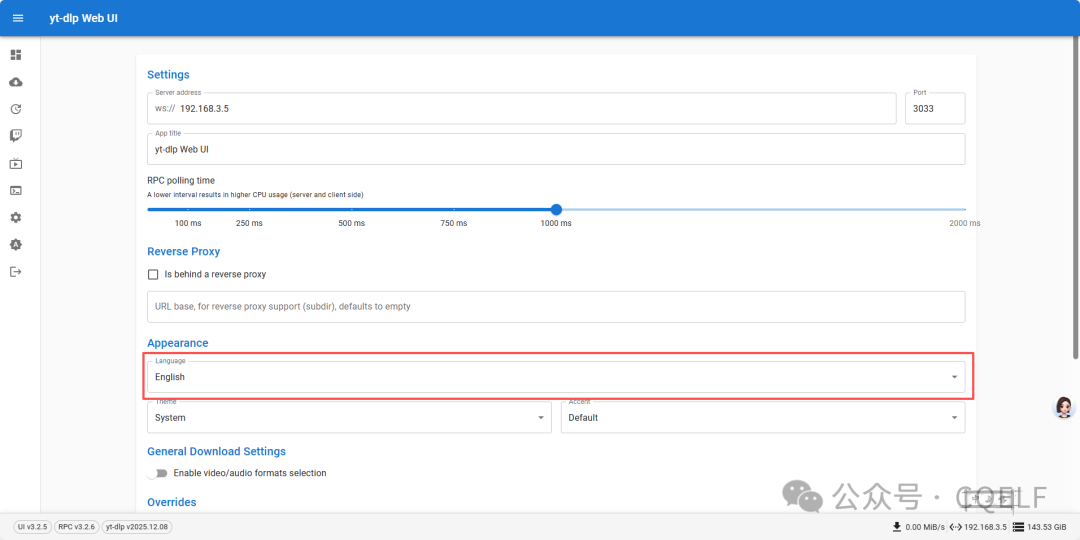Click the logout icon in sidebar

point(16,271)
